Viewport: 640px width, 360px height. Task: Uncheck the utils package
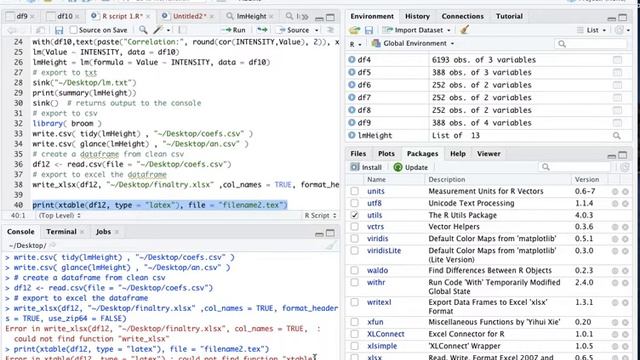point(354,215)
